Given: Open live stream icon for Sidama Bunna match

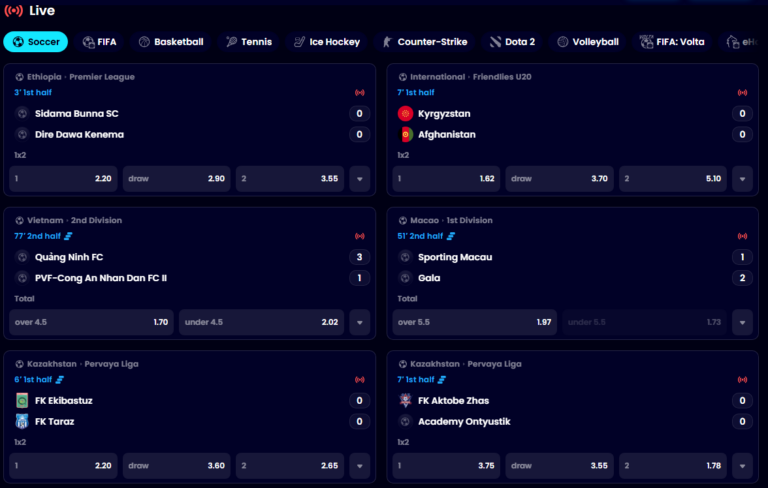Looking at the screenshot, I should [x=360, y=93].
